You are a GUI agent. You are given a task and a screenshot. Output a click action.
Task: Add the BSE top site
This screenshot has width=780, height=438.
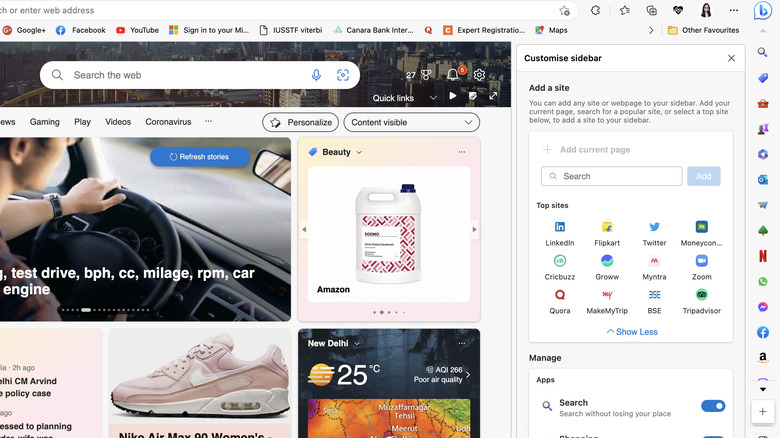[x=654, y=302]
